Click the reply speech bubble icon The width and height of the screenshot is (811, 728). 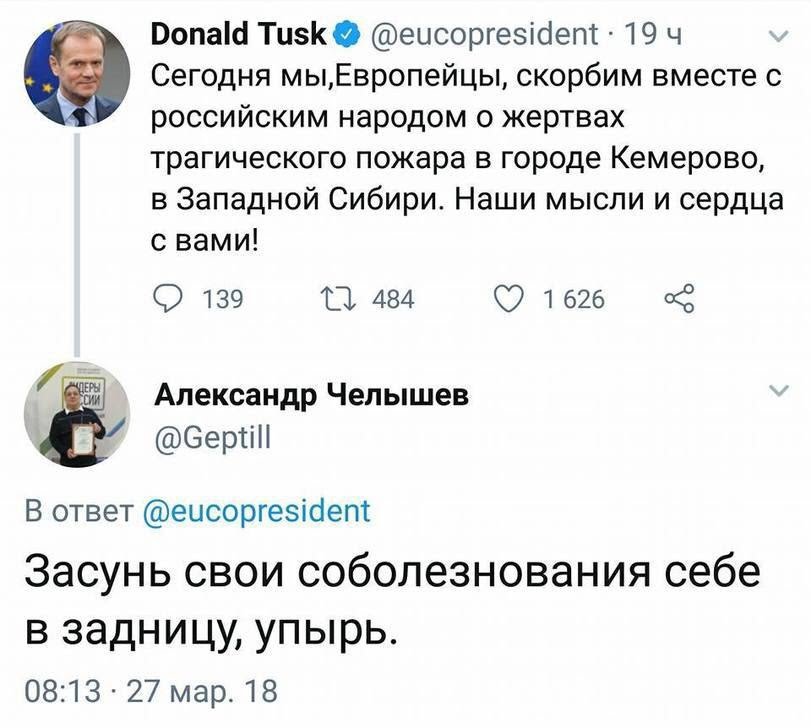point(169,297)
